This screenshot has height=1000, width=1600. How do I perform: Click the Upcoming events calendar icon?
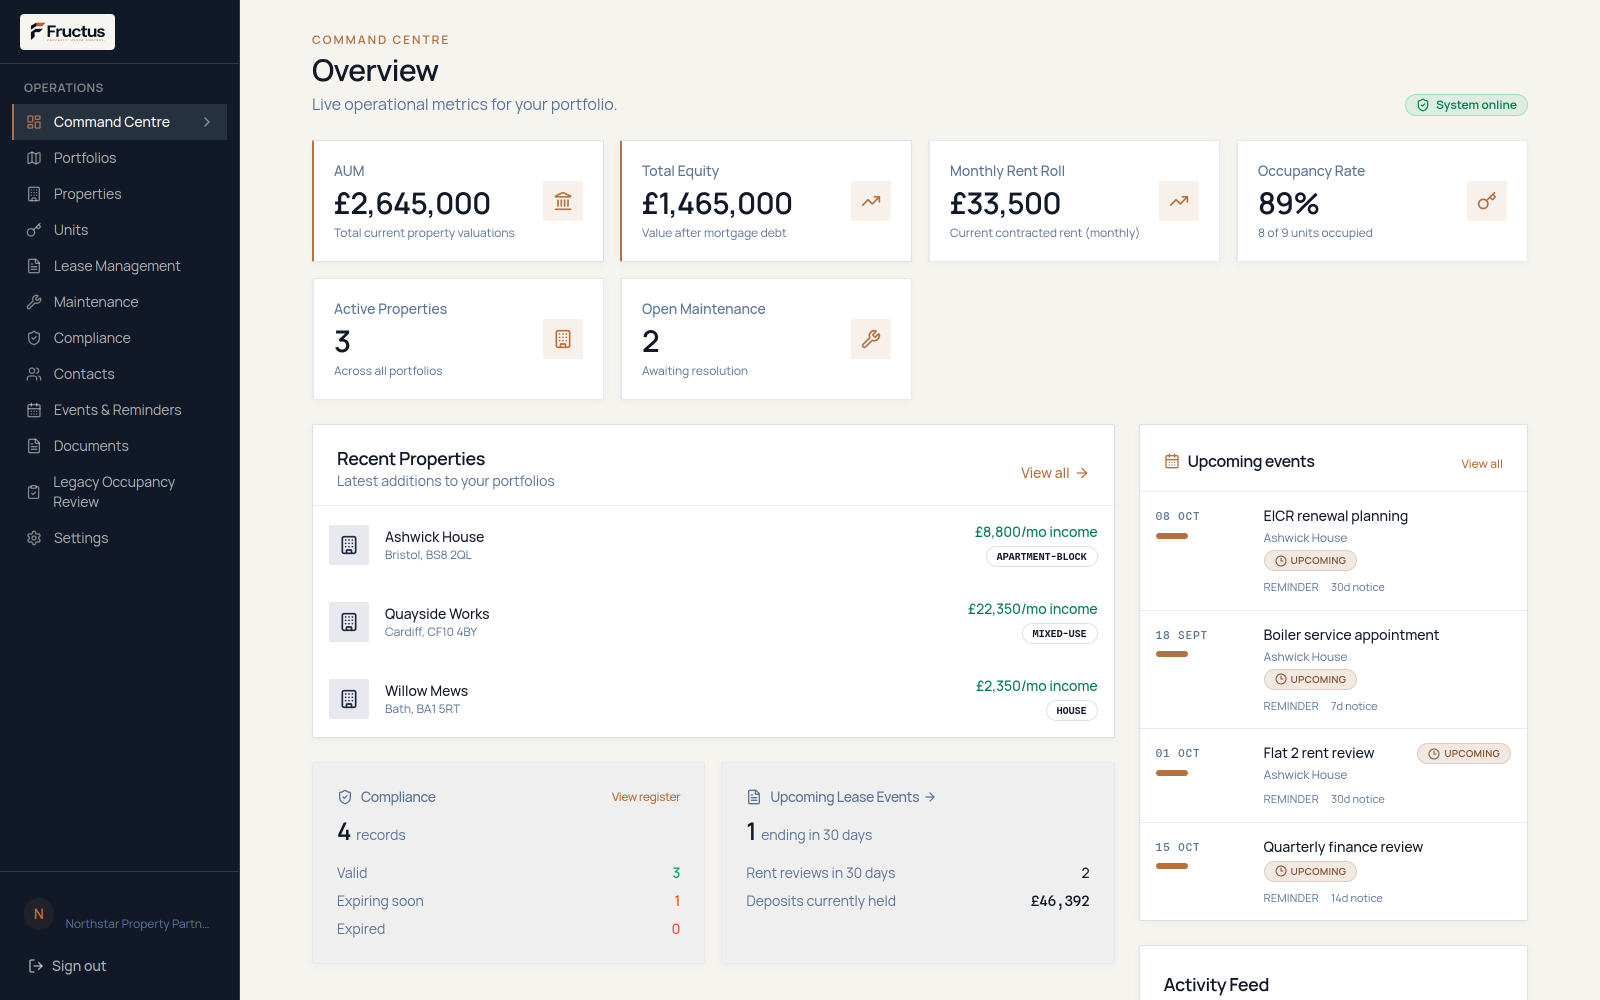point(1172,462)
